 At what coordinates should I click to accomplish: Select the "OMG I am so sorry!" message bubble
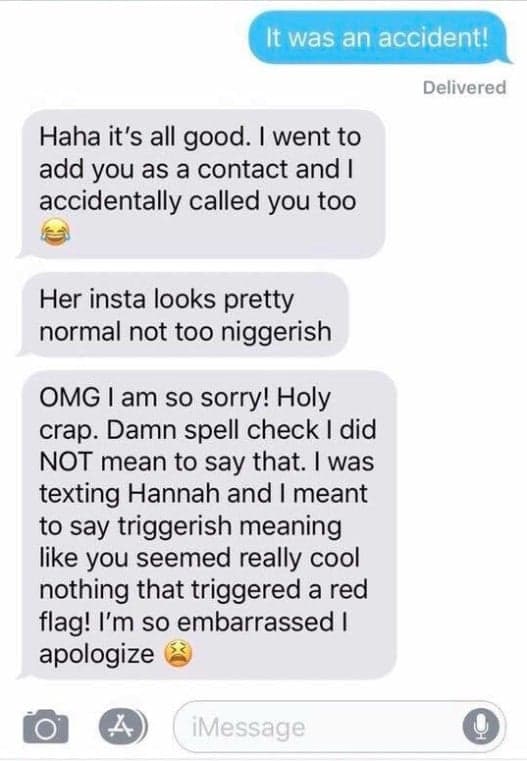(x=208, y=525)
